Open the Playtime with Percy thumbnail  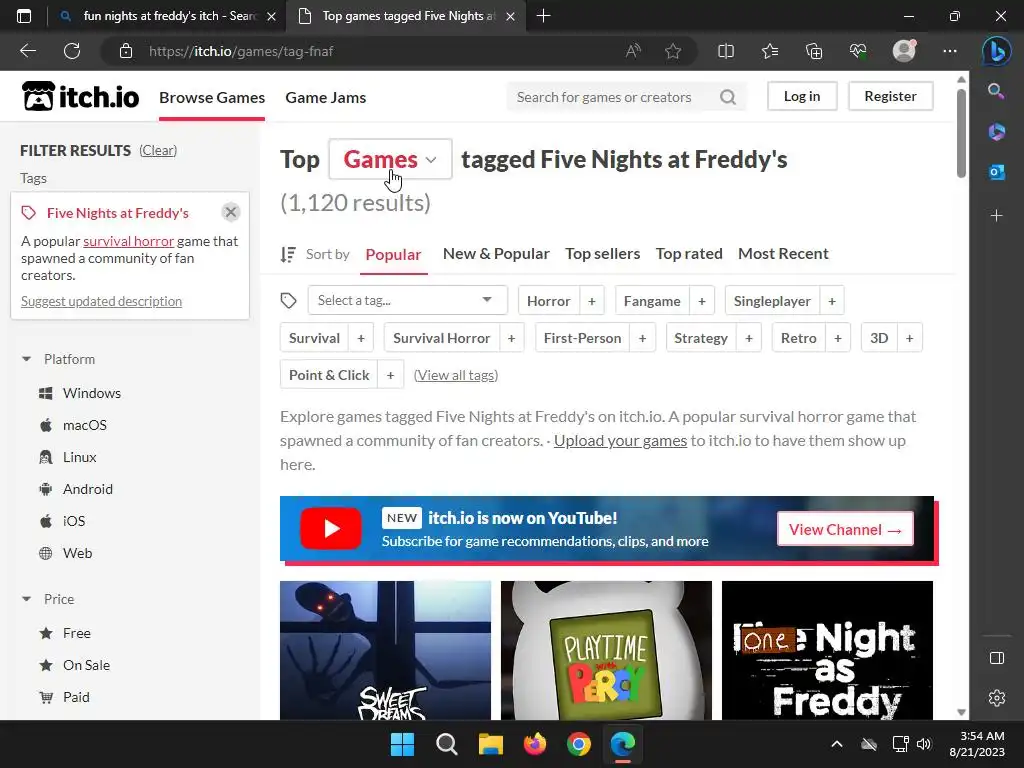tap(606, 650)
